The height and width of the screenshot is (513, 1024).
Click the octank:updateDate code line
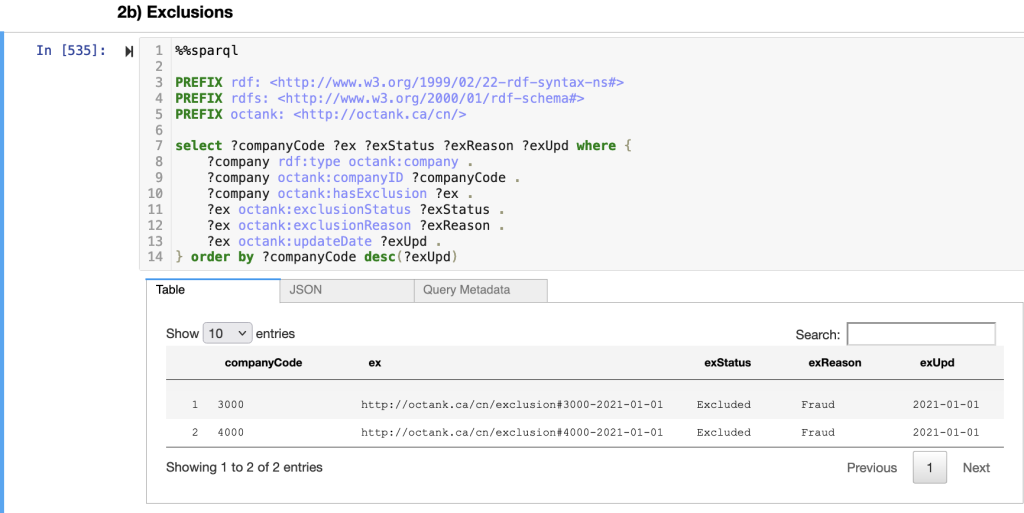[325, 241]
